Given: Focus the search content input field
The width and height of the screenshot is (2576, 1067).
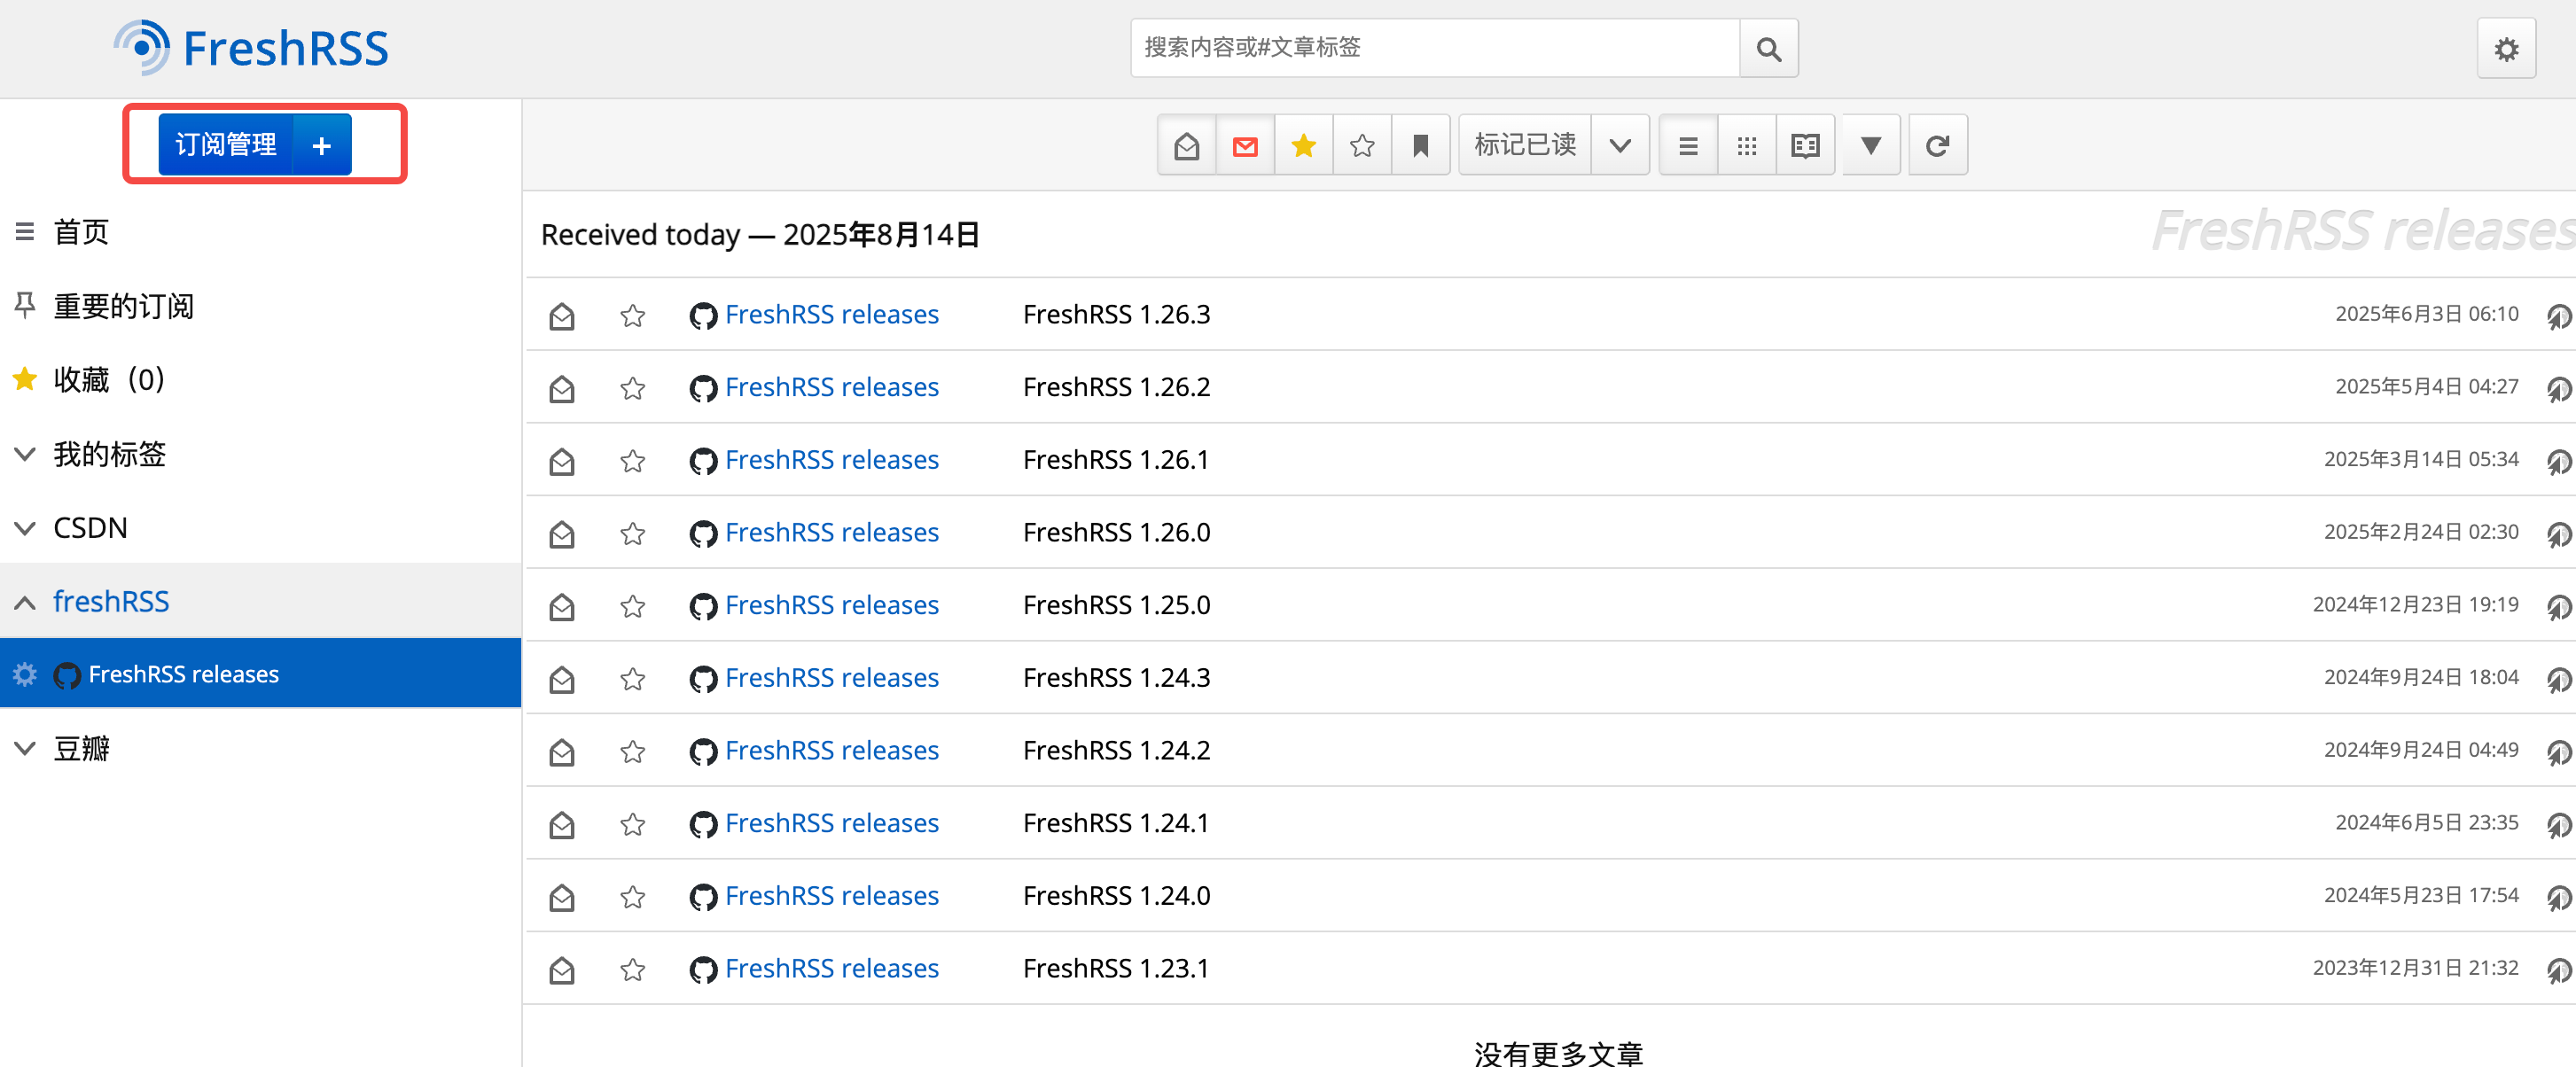Looking at the screenshot, I should tap(1435, 48).
